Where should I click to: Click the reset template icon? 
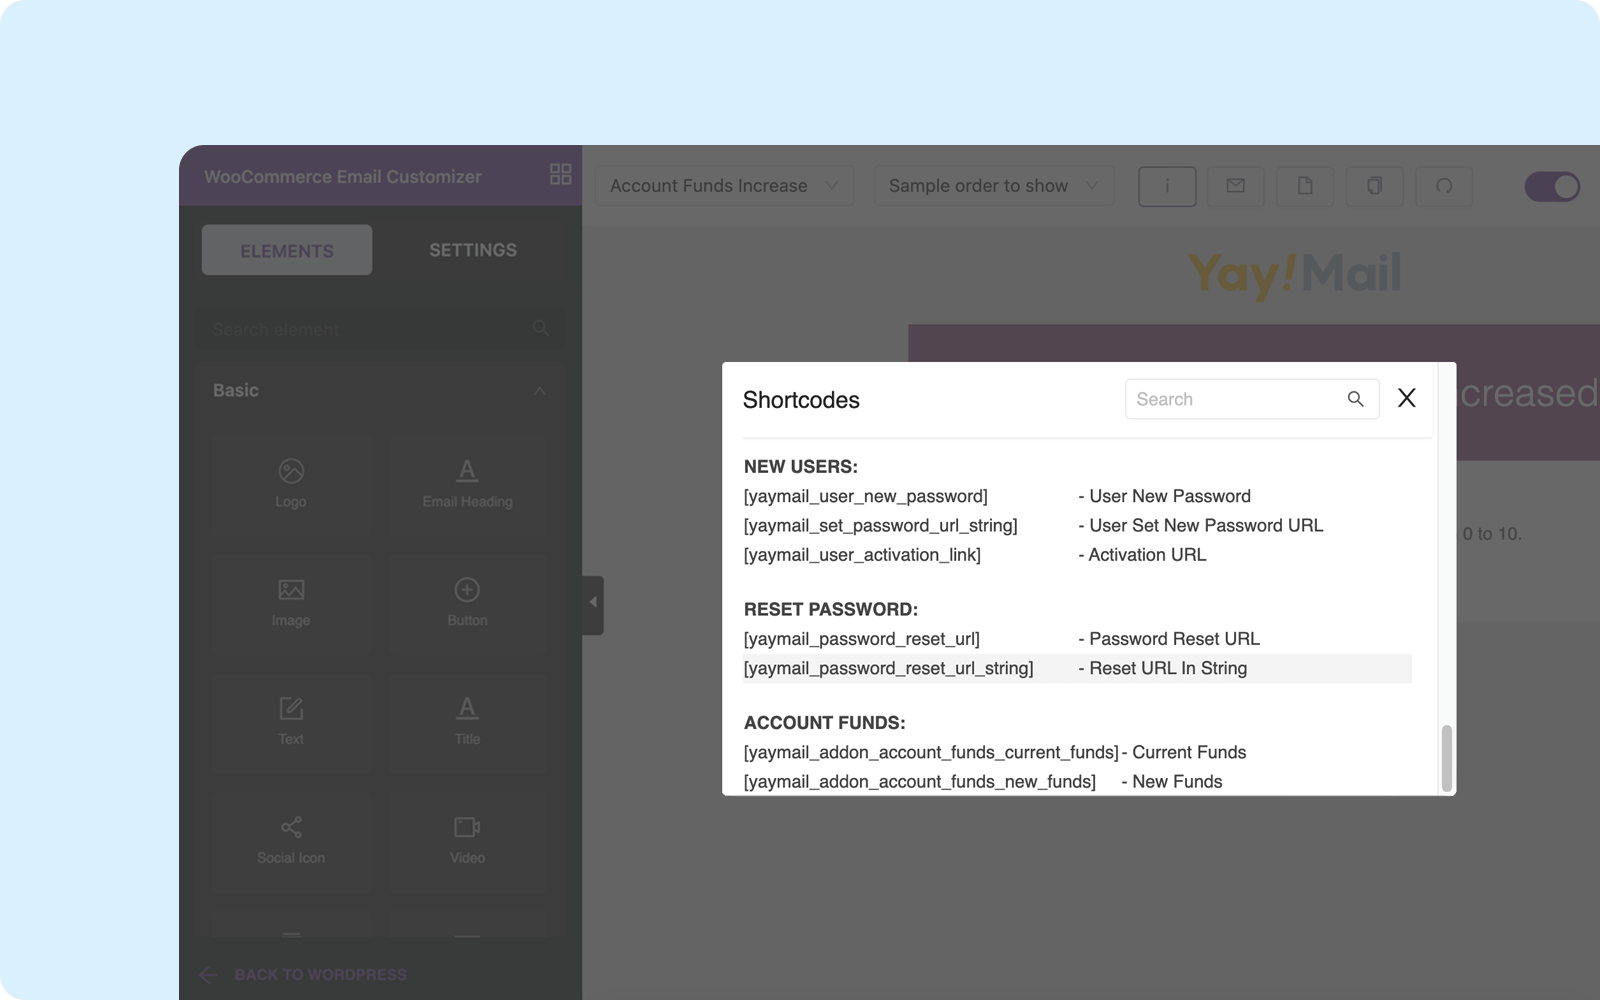[x=1444, y=186]
